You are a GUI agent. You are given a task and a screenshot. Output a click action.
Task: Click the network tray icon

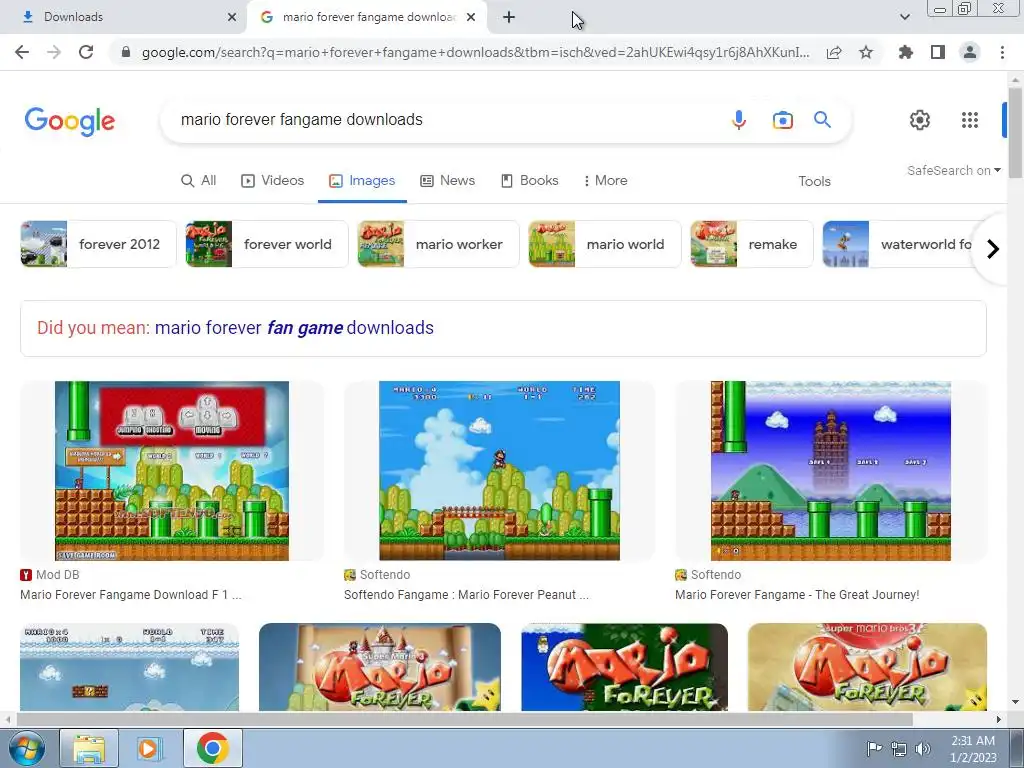899,749
